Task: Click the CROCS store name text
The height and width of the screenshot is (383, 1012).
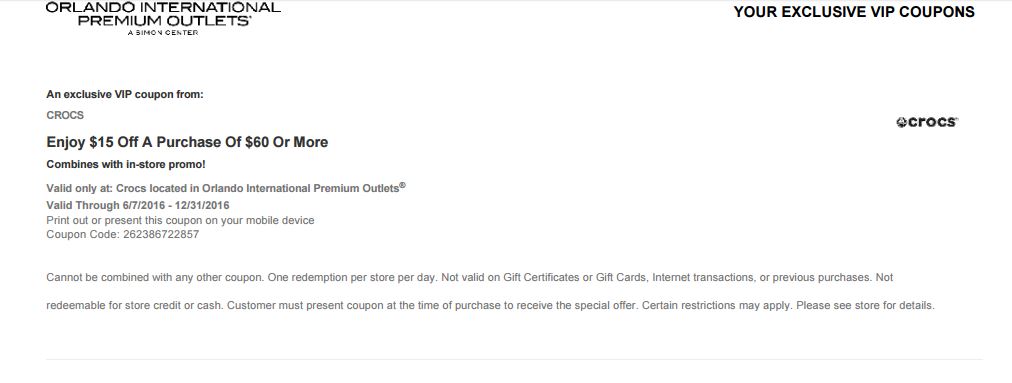Action: 65,116
